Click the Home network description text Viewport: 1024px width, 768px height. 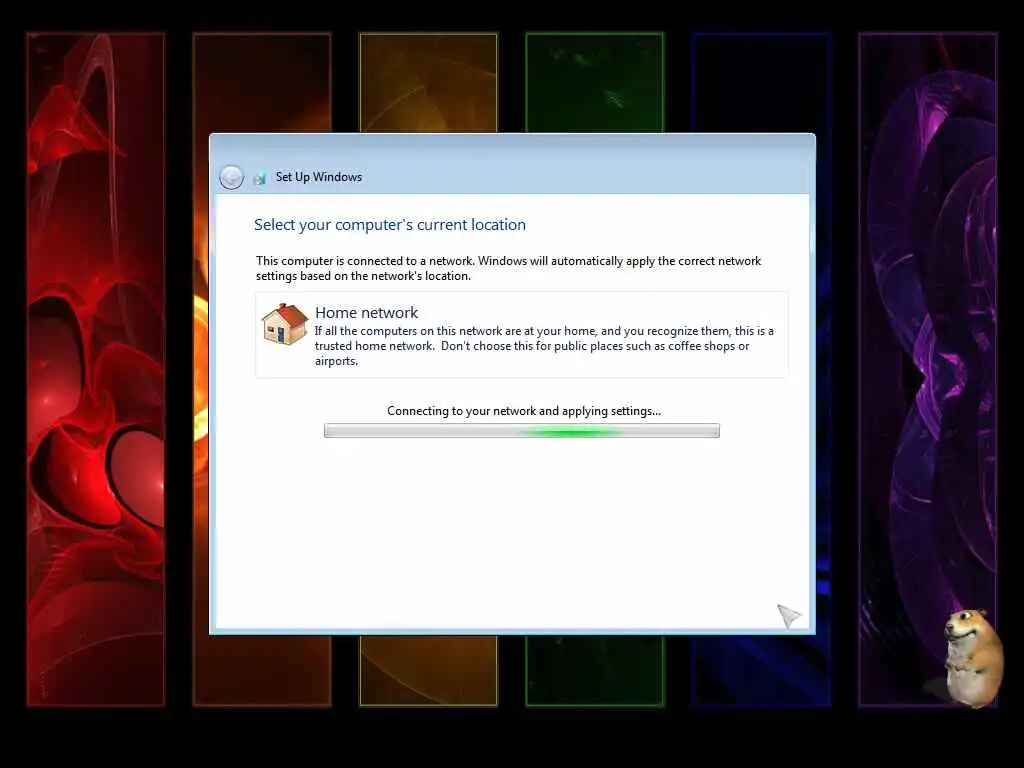544,346
